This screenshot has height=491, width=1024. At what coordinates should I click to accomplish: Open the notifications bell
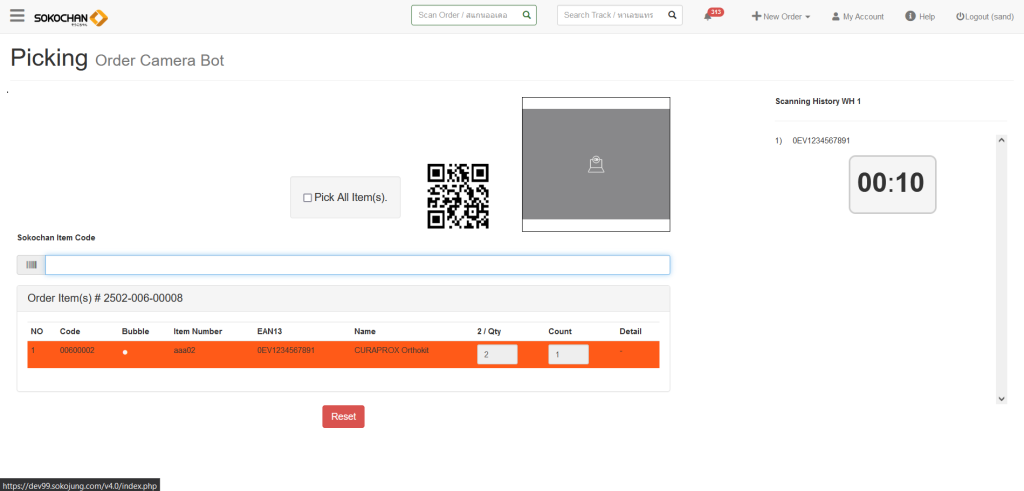click(708, 16)
